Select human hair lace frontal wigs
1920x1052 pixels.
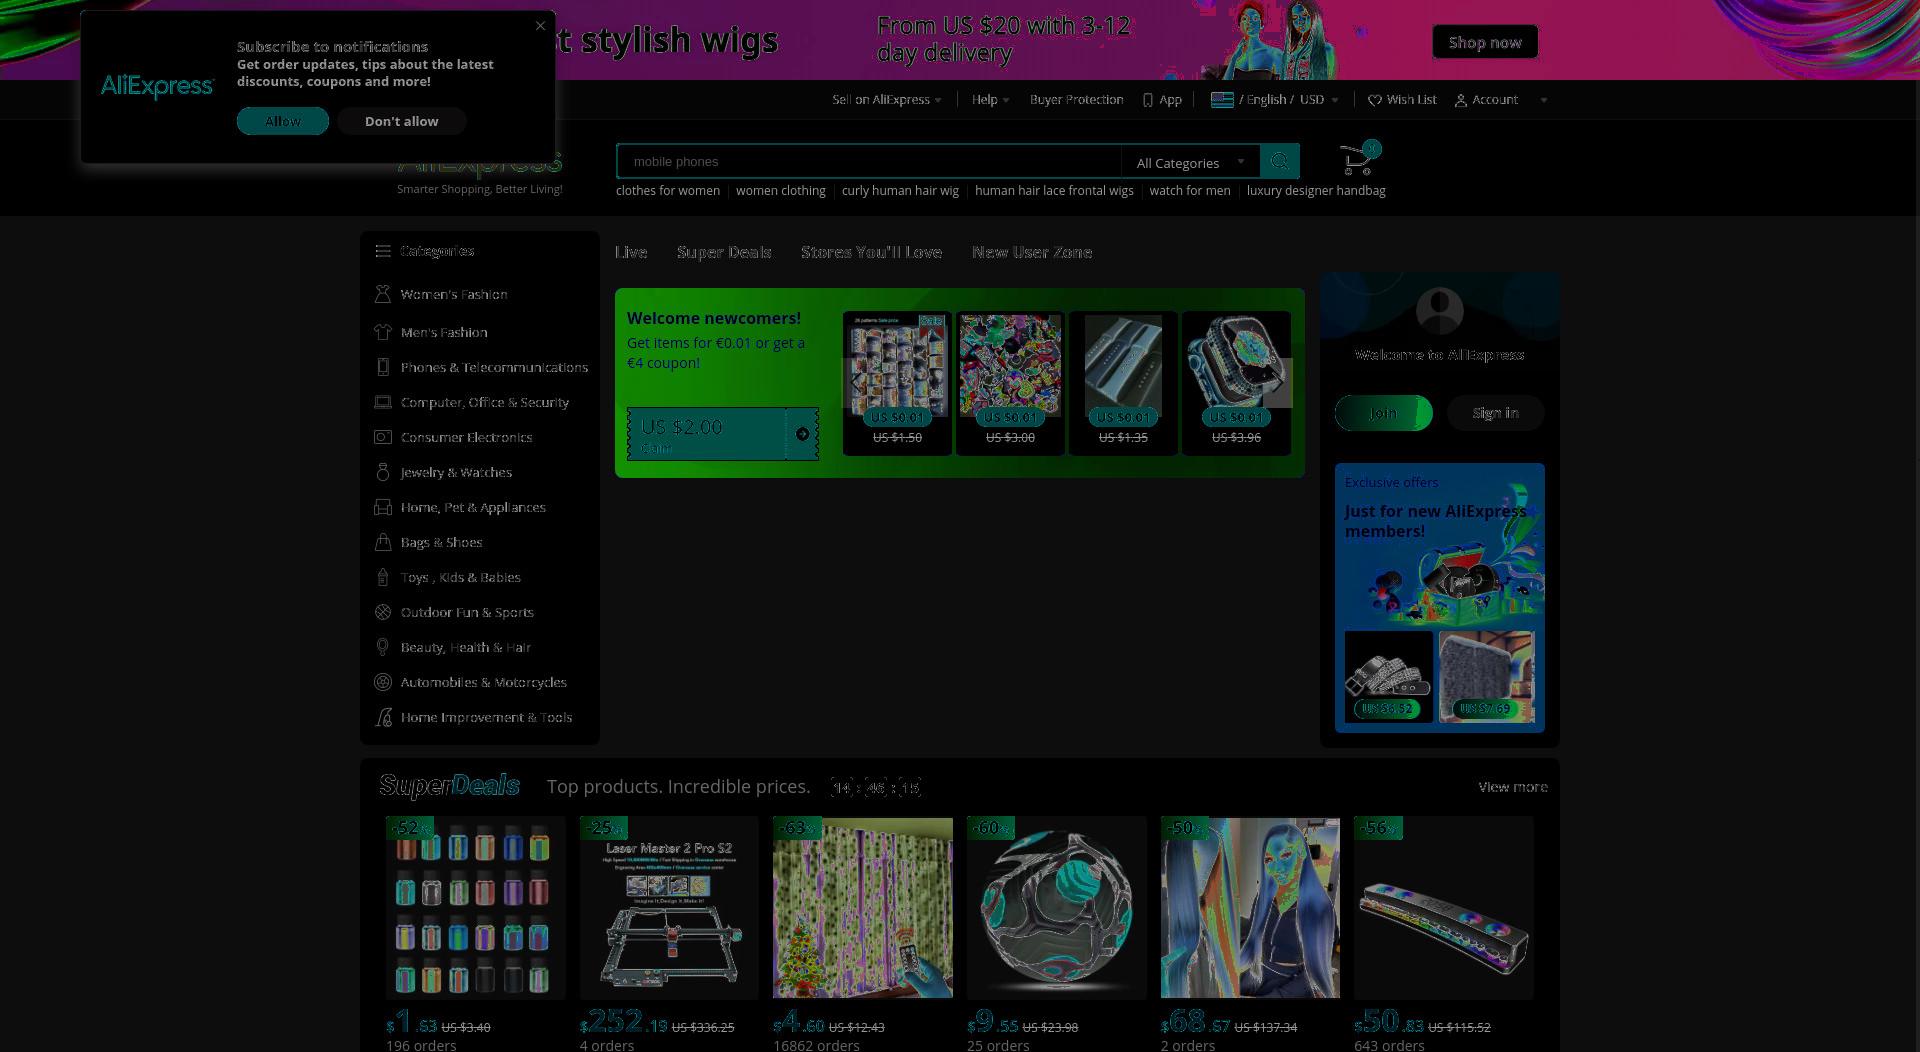pyautogui.click(x=1054, y=191)
